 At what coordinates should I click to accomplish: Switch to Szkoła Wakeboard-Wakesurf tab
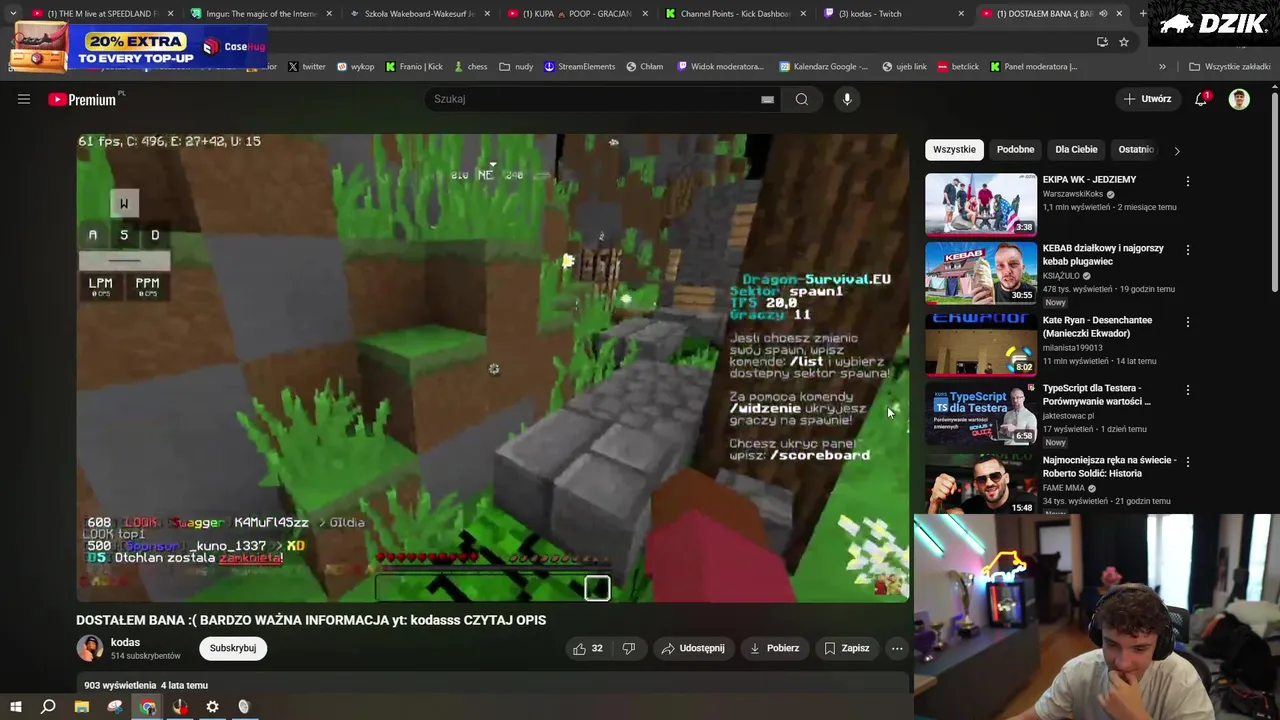coord(420,14)
